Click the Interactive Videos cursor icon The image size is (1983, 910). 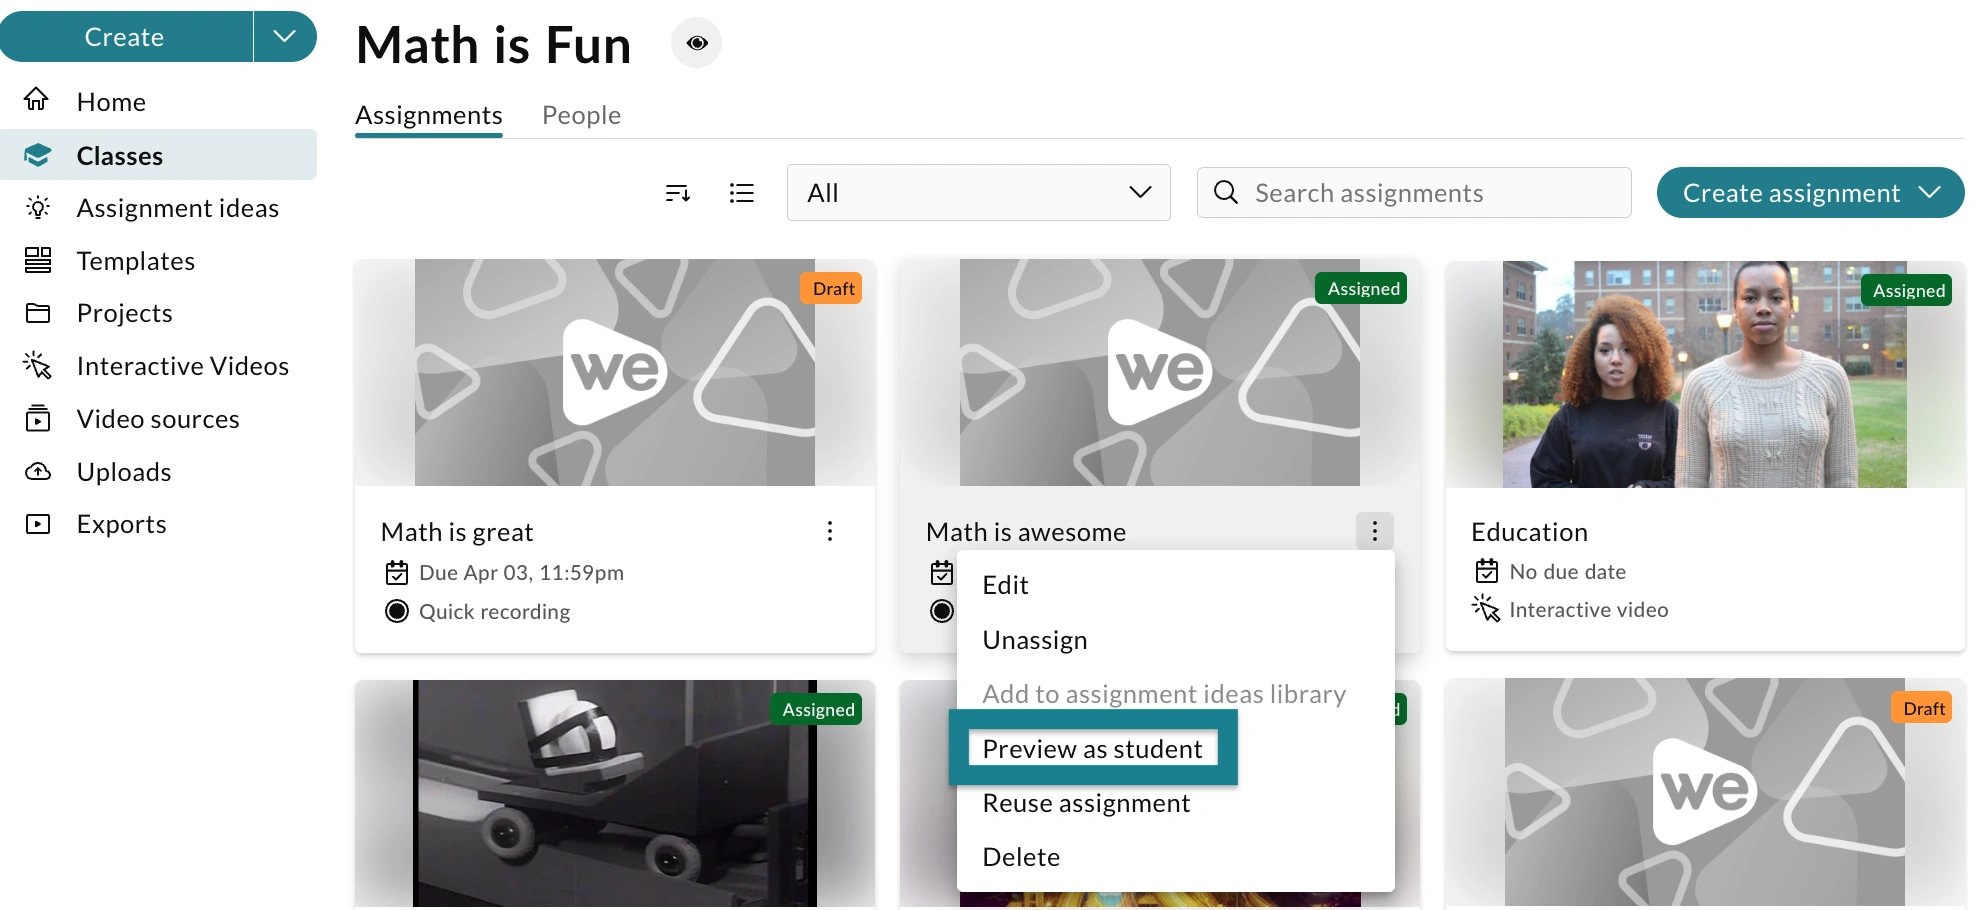tap(38, 365)
